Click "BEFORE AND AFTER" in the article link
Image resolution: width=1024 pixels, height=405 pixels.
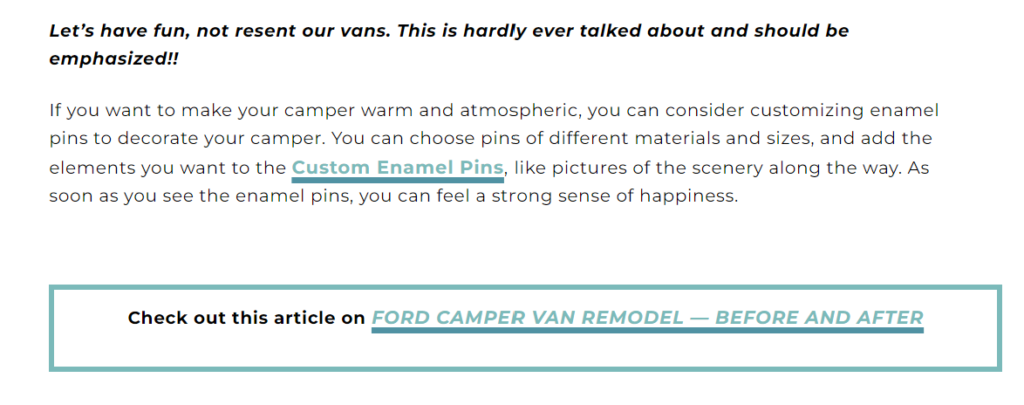click(819, 319)
